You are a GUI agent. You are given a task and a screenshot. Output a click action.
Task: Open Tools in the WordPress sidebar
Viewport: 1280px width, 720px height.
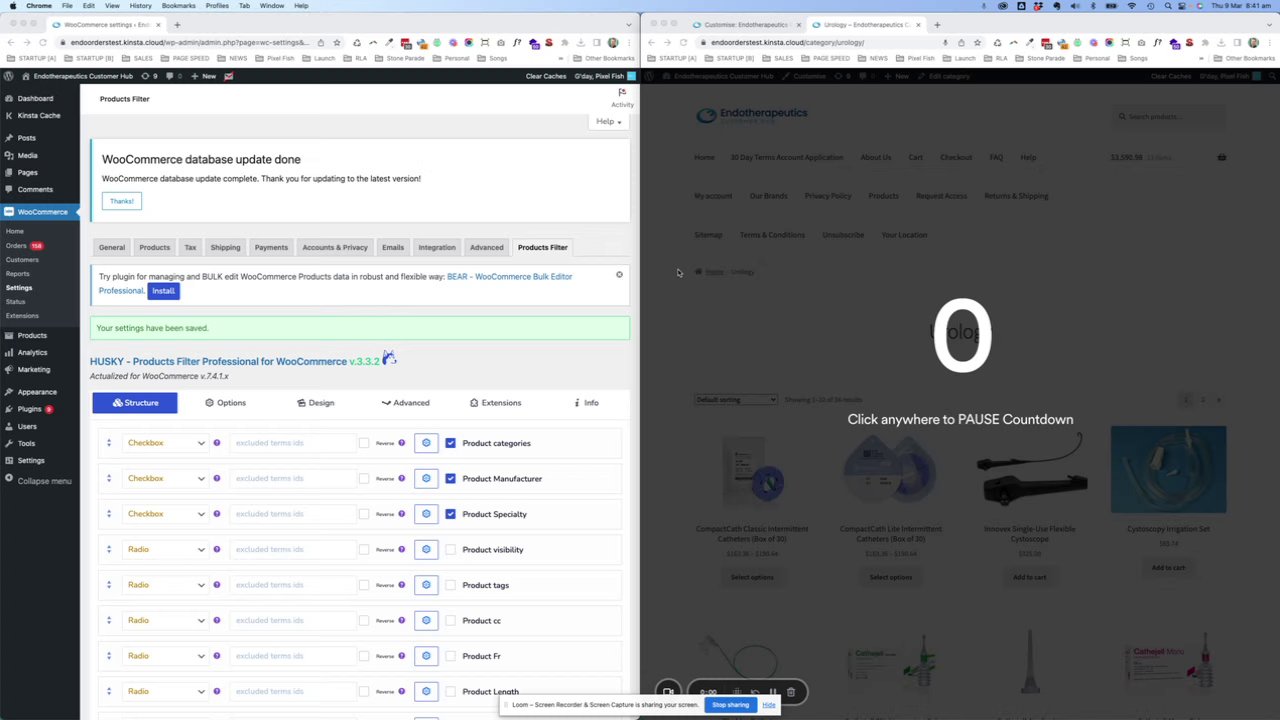(26, 443)
